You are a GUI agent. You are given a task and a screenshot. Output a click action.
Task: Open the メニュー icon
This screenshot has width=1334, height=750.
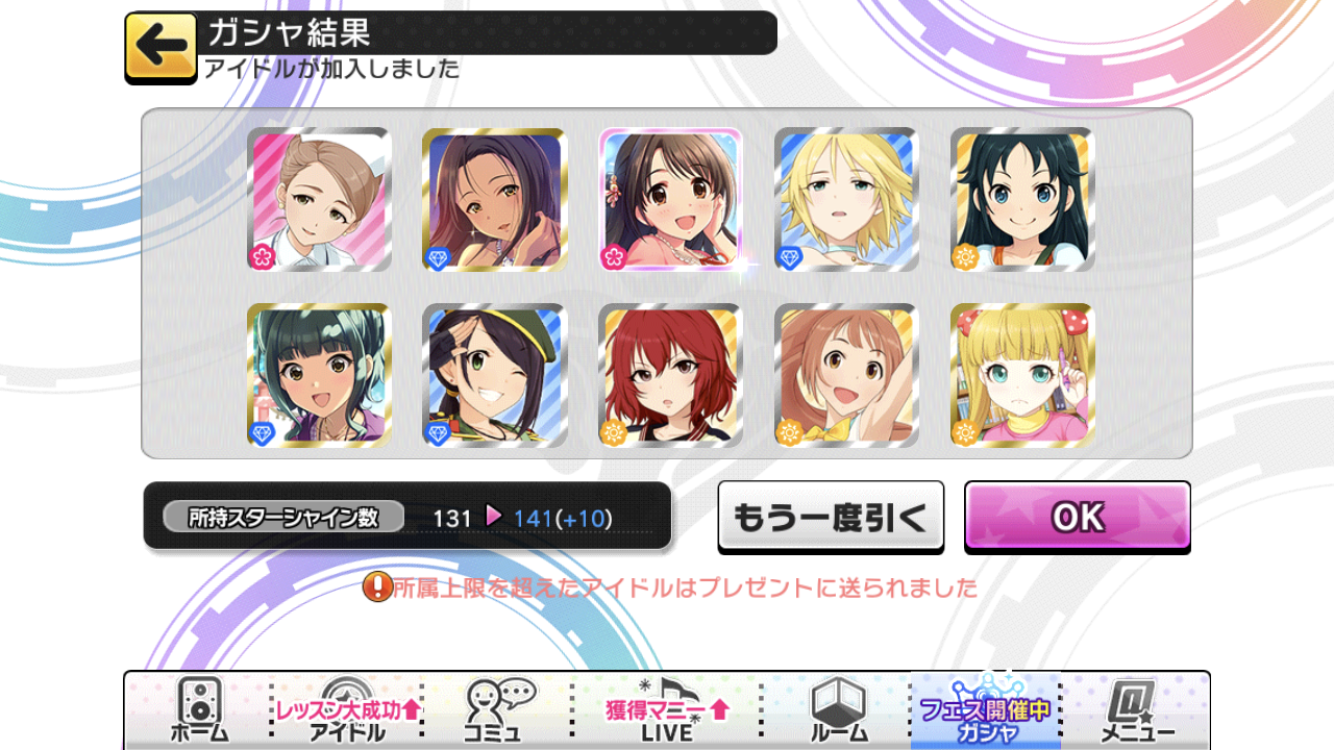click(1135, 709)
